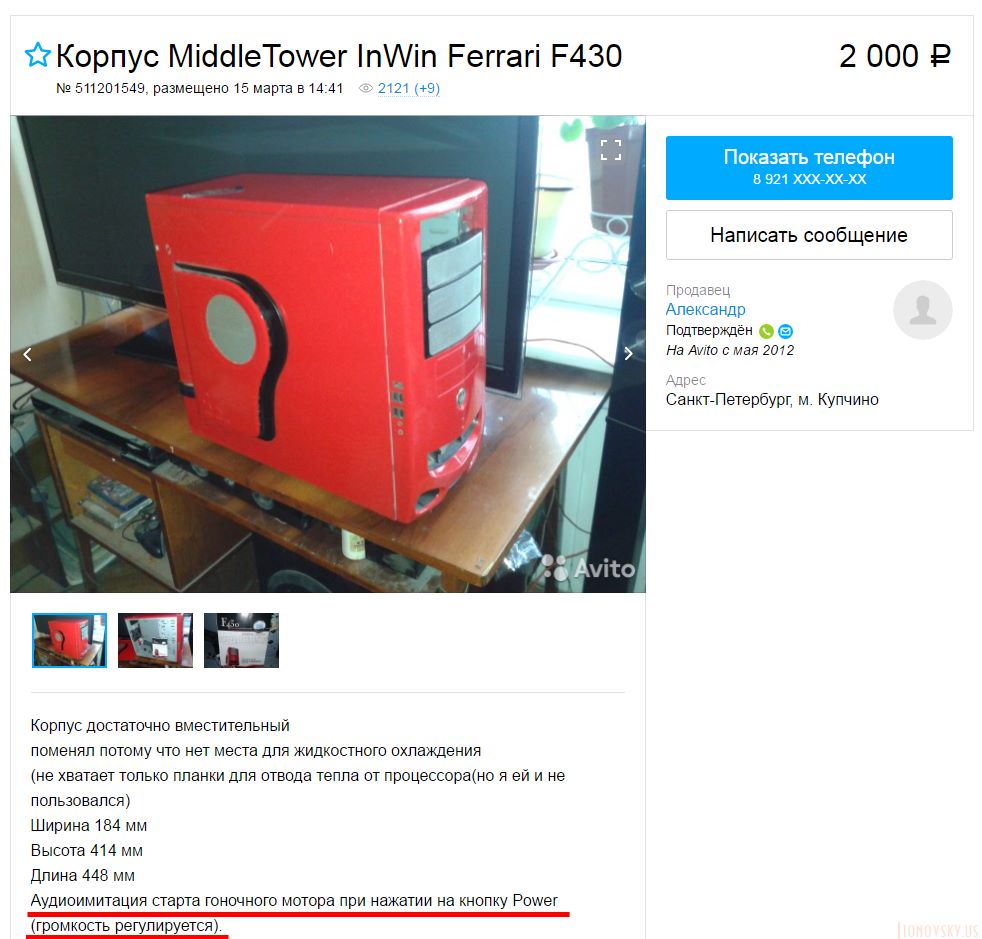This screenshot has width=982, height=939.
Task: Click the 2 000 ₽ price
Action: click(895, 56)
